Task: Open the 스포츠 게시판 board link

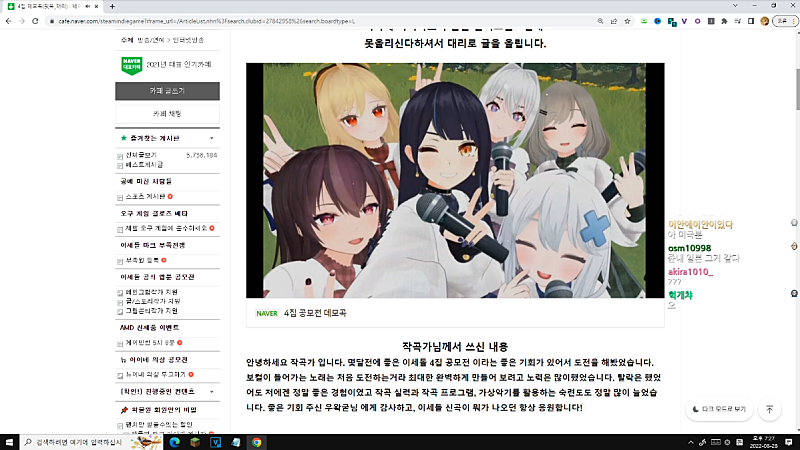Action: (145, 196)
